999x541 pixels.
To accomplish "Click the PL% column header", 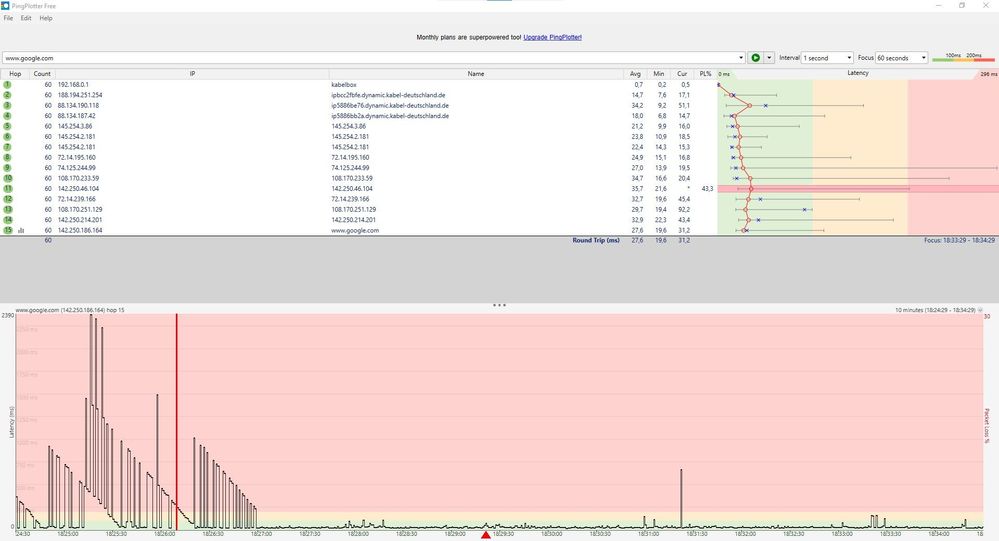I will coord(705,74).
